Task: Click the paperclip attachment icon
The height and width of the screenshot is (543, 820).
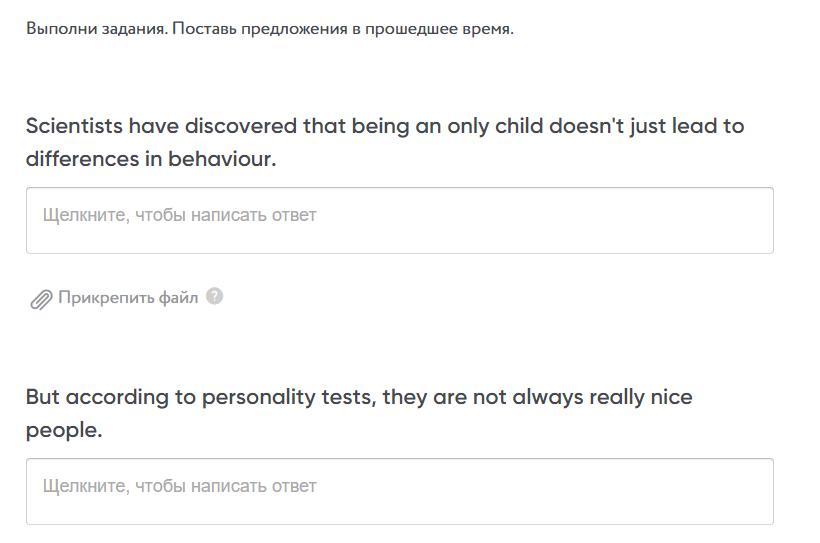Action: pyautogui.click(x=40, y=299)
